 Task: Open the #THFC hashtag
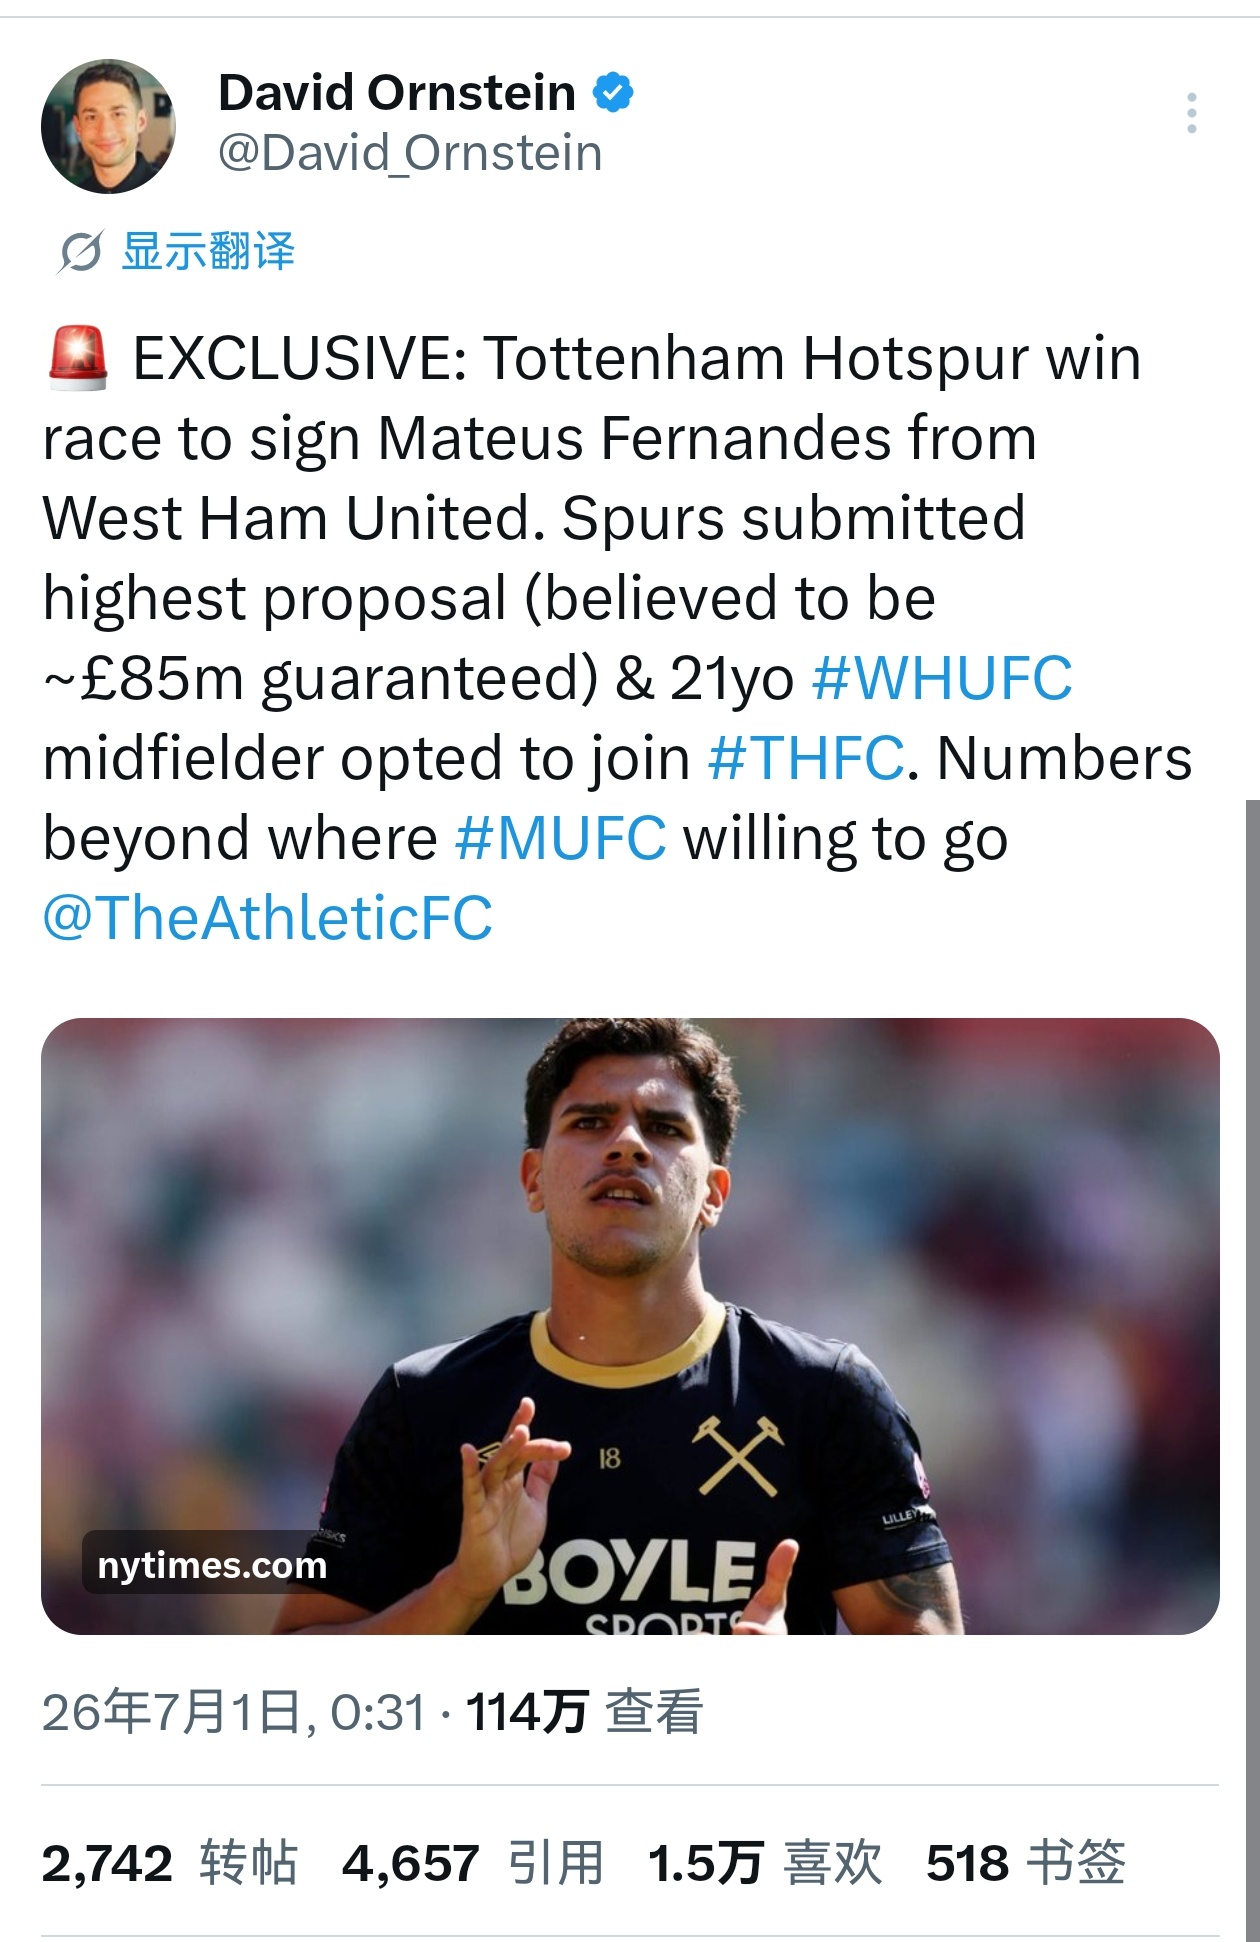(x=806, y=758)
